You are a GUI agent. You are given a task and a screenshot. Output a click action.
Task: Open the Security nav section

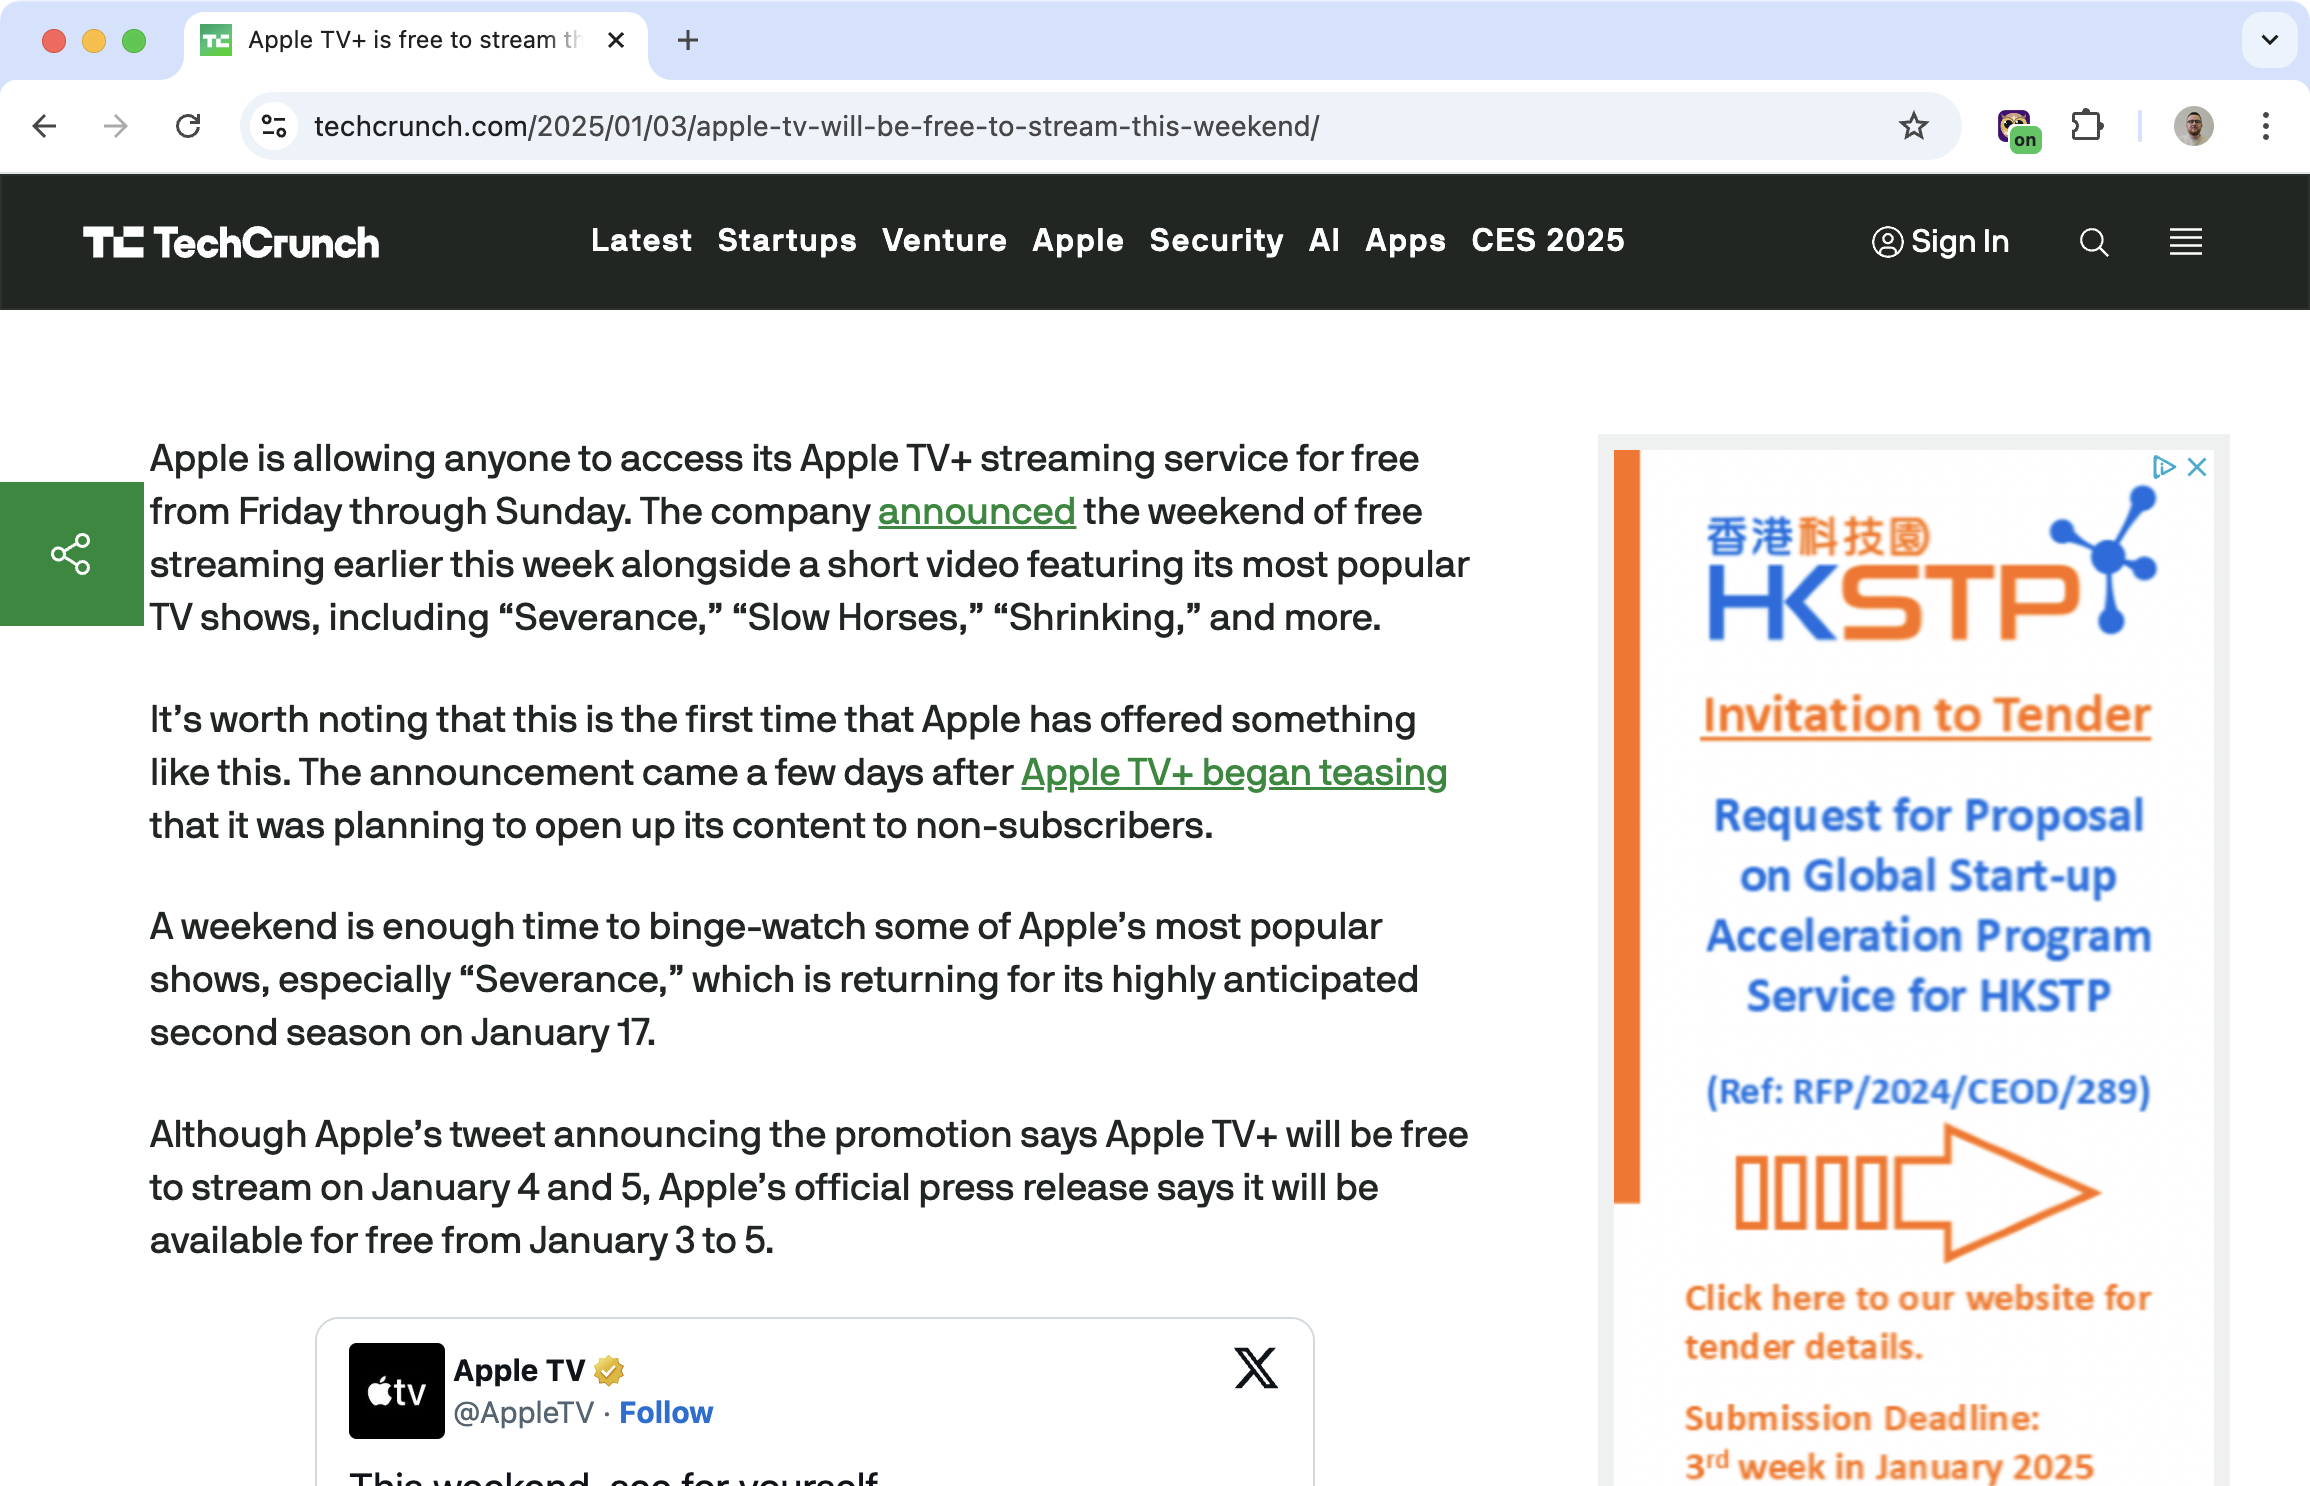tap(1216, 241)
